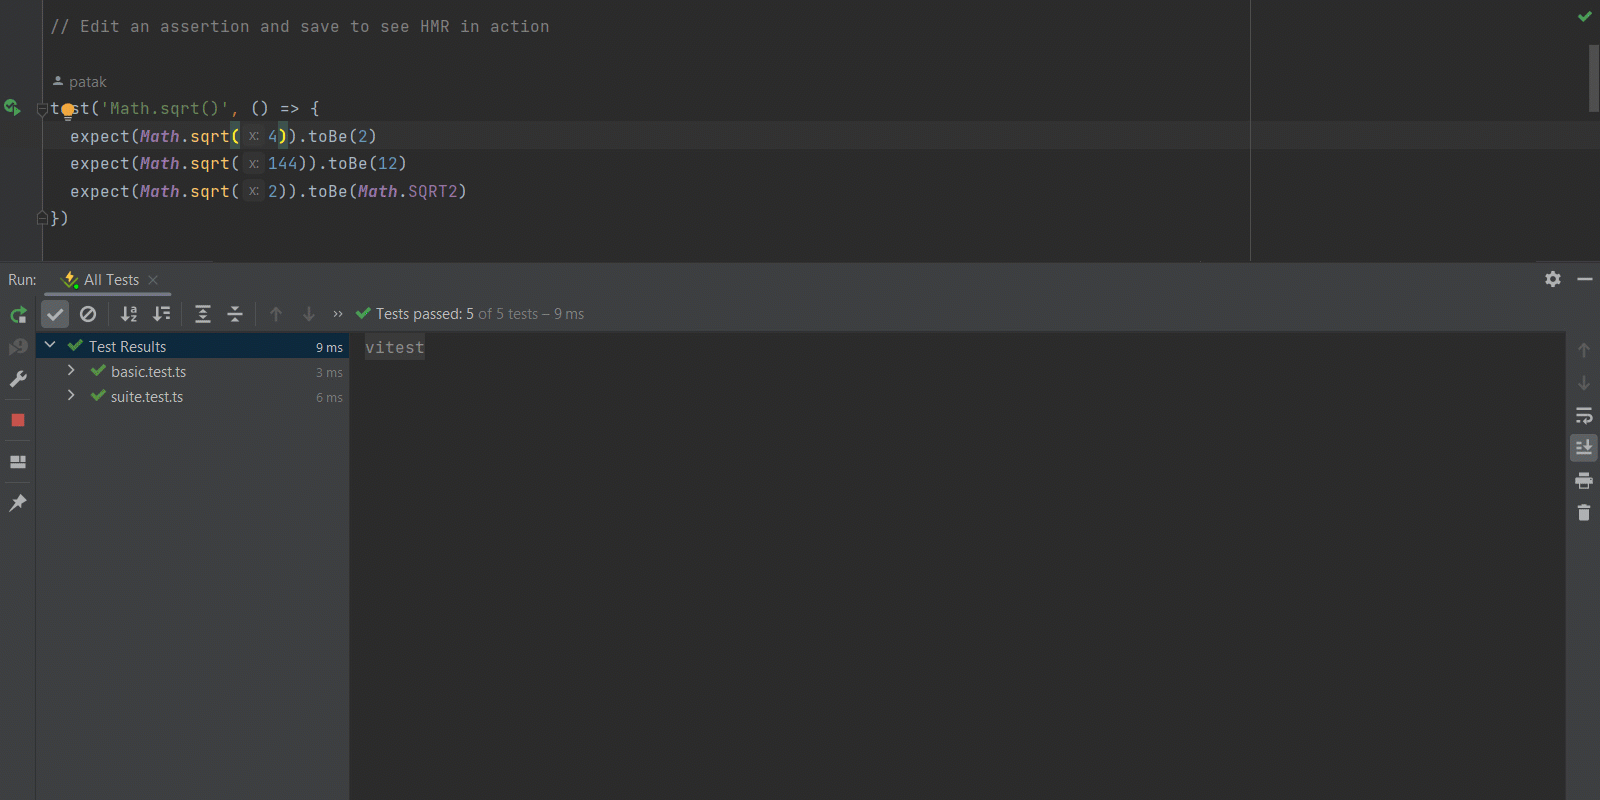Open run configuration wrench icon

point(18,379)
